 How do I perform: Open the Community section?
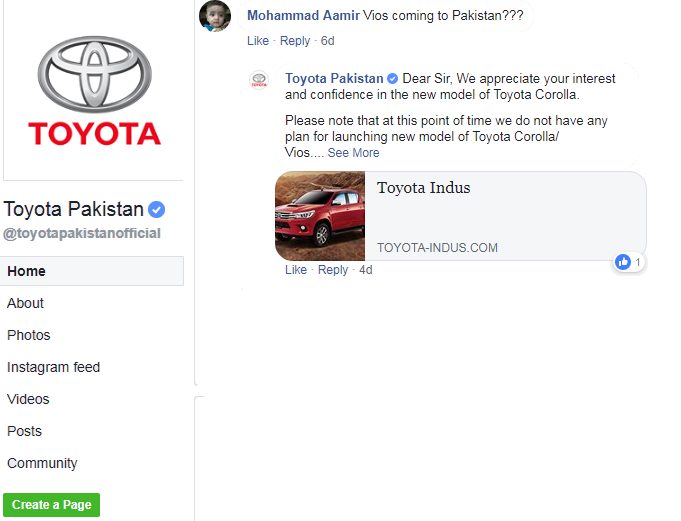click(42, 463)
